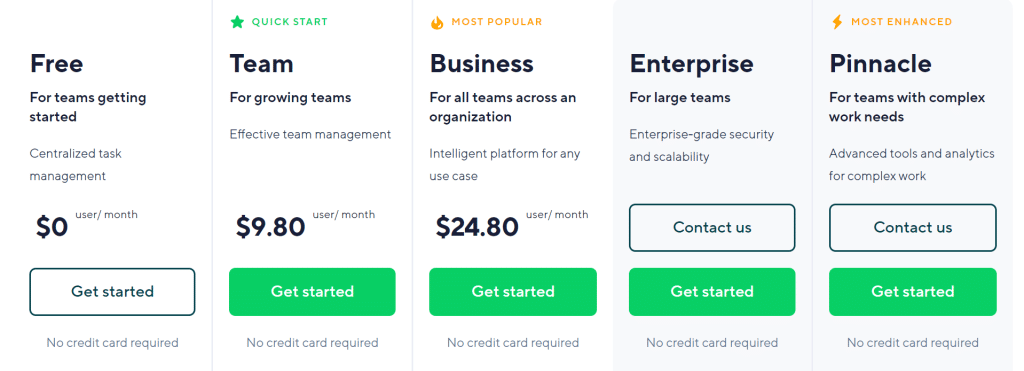Click Get started under the Pinnacle plan

click(913, 292)
